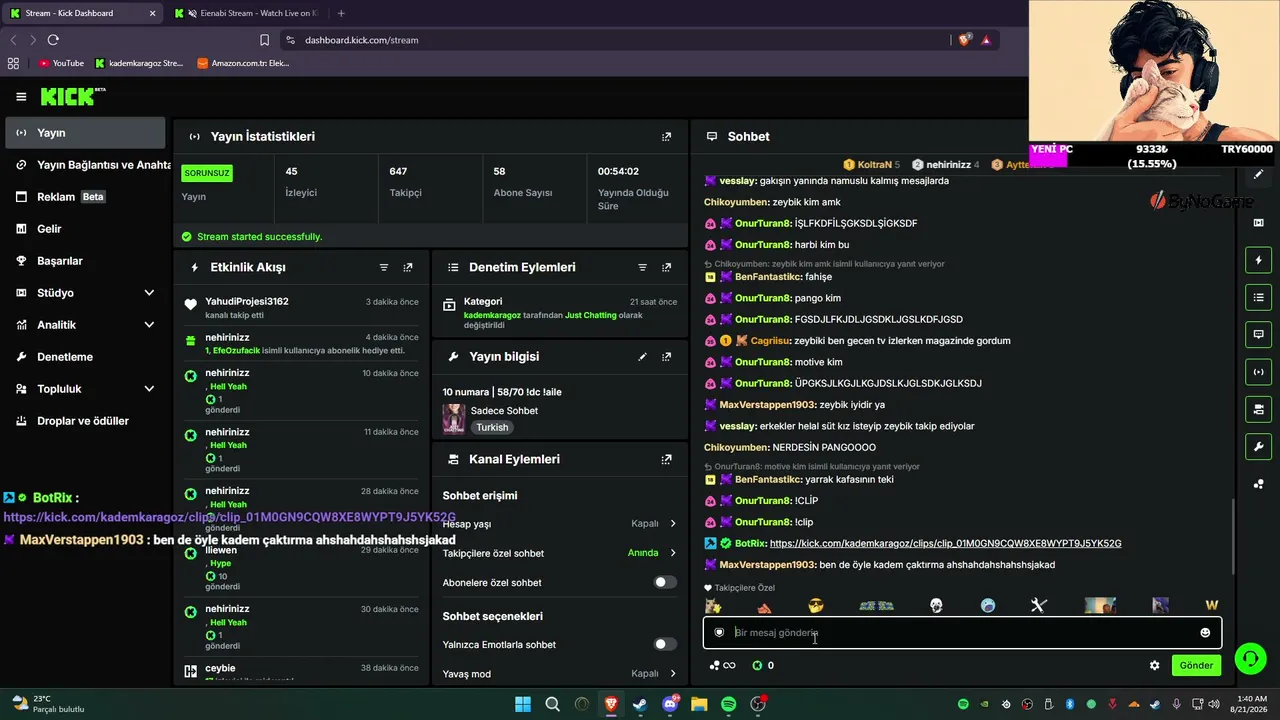Image resolution: width=1280 pixels, height=720 pixels.
Task: Open the Yayın sidebar item
Action: click(85, 133)
